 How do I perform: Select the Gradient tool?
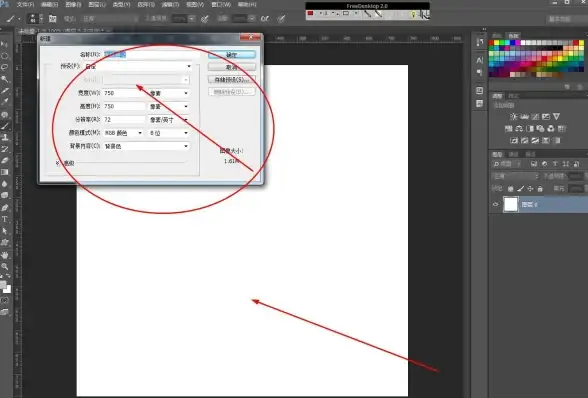click(4, 172)
